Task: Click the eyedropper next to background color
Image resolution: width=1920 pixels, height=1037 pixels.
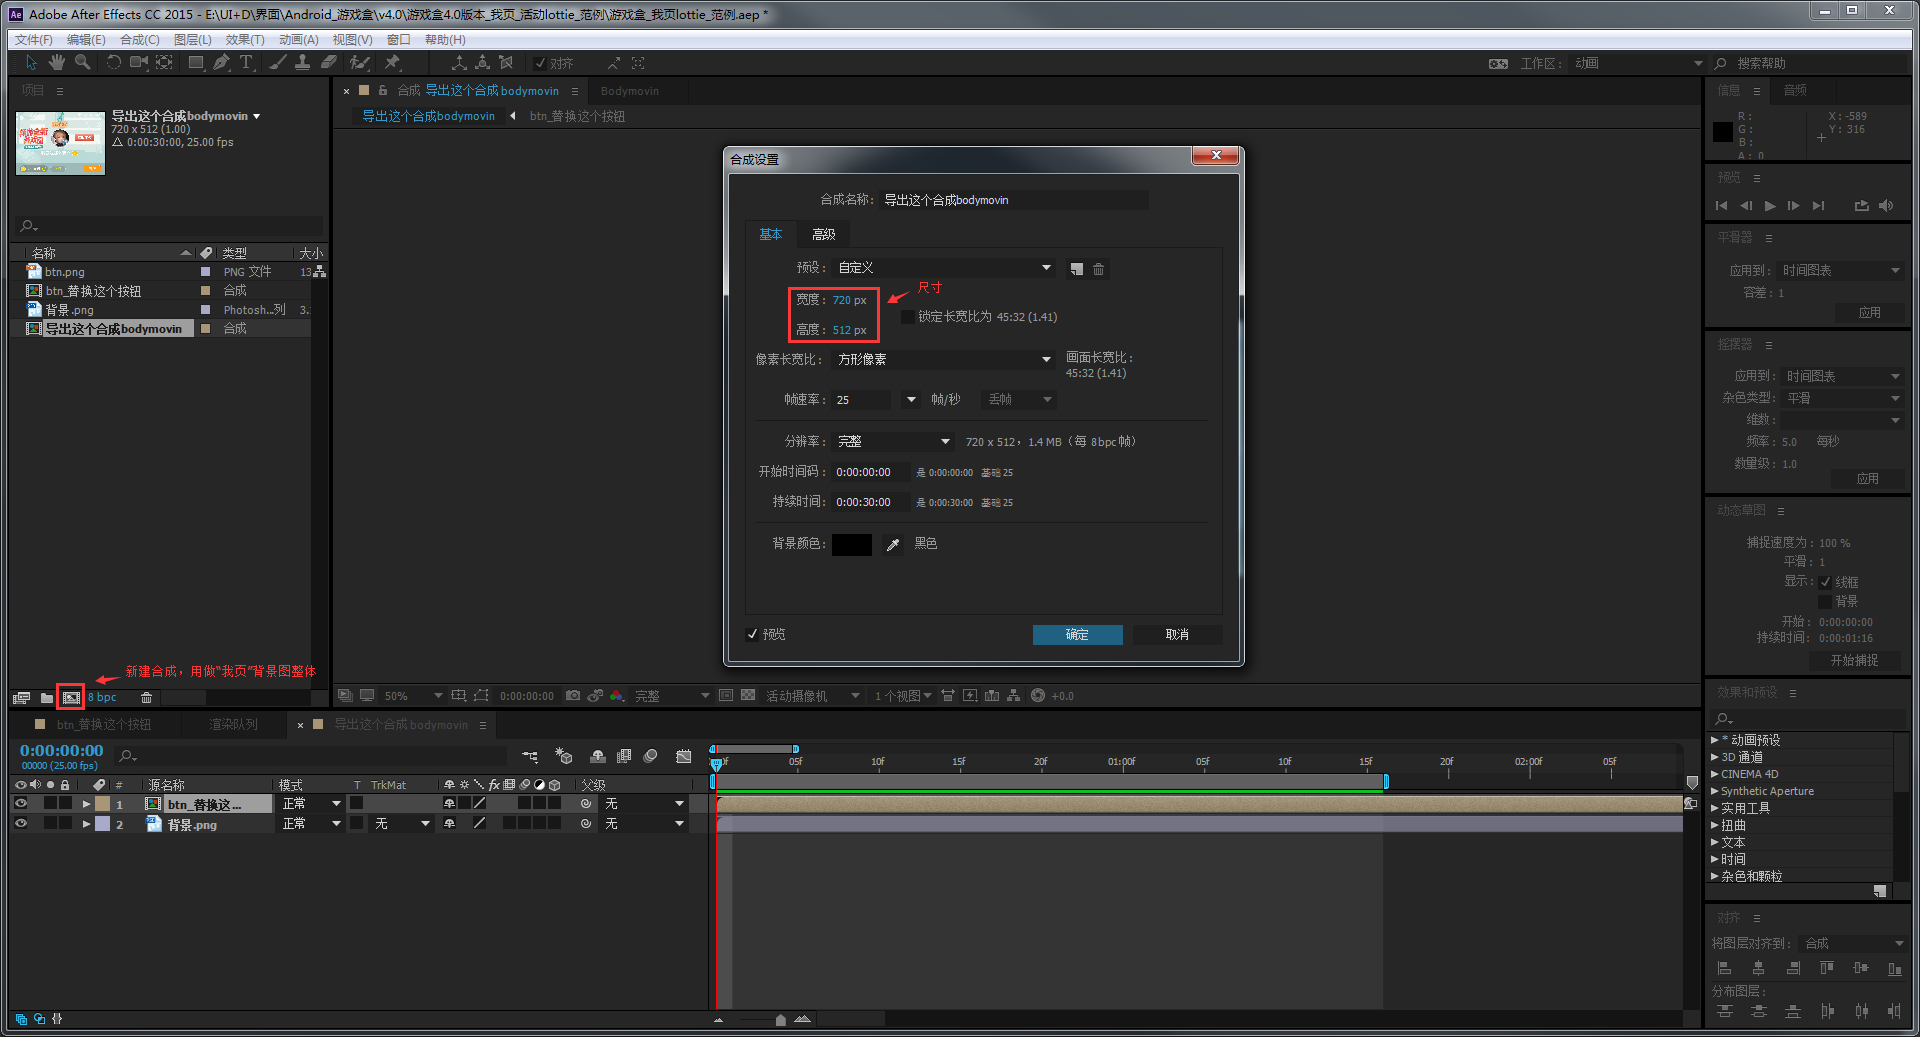Action: pos(893,545)
